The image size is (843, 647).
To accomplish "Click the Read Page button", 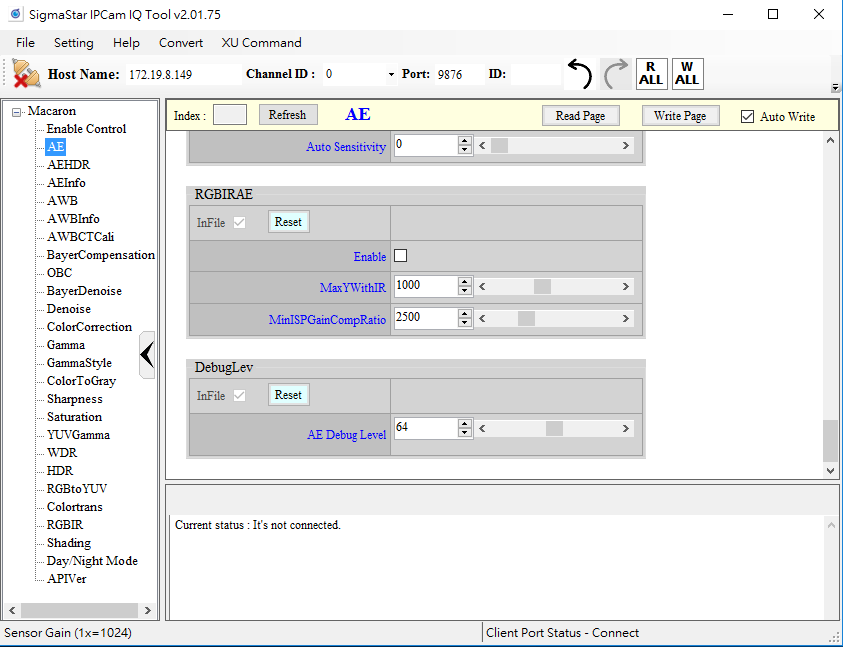I will [x=580, y=115].
